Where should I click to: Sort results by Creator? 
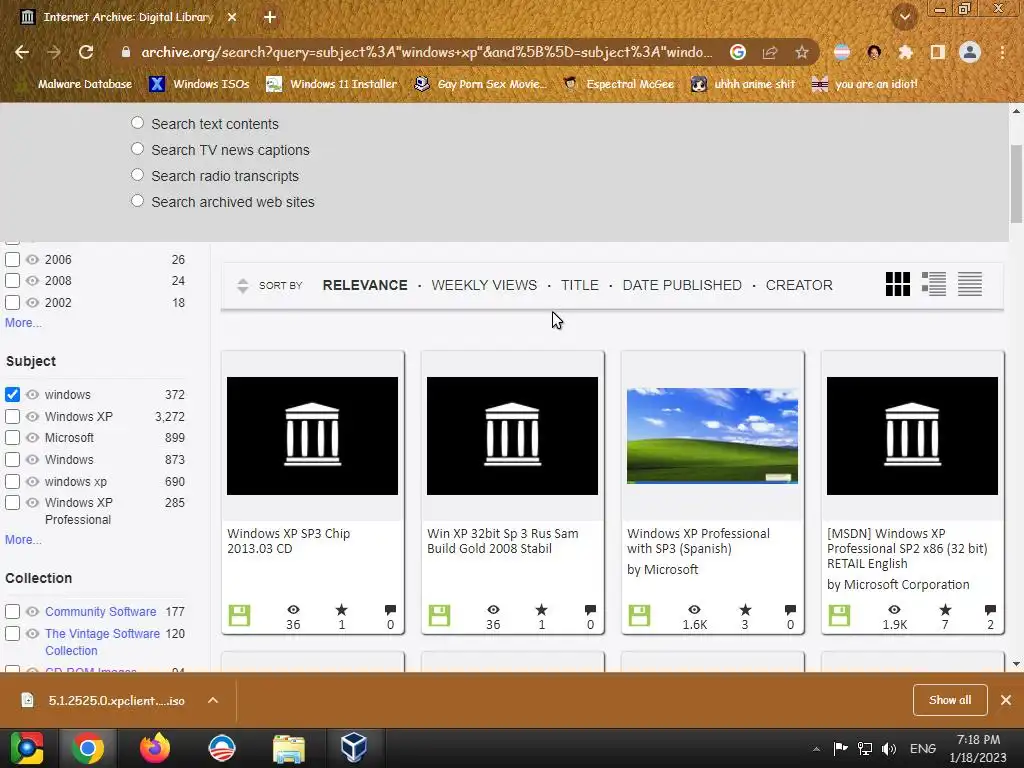[x=799, y=285]
